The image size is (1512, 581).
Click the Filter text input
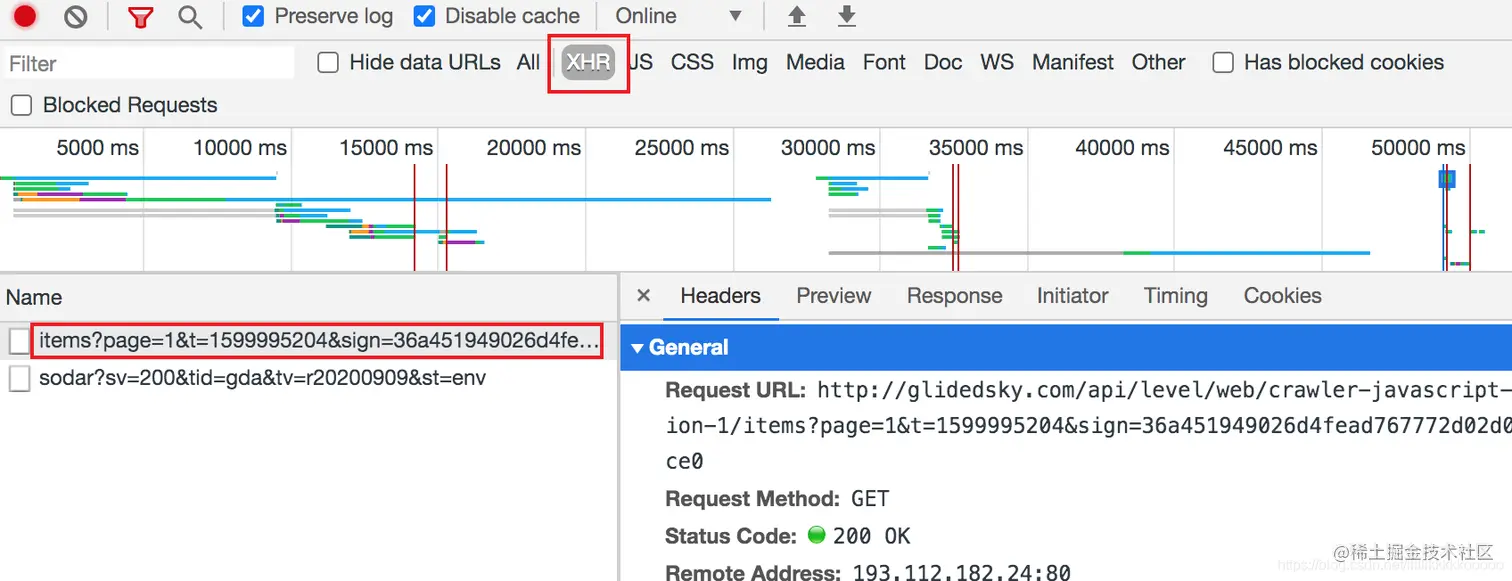pos(150,63)
